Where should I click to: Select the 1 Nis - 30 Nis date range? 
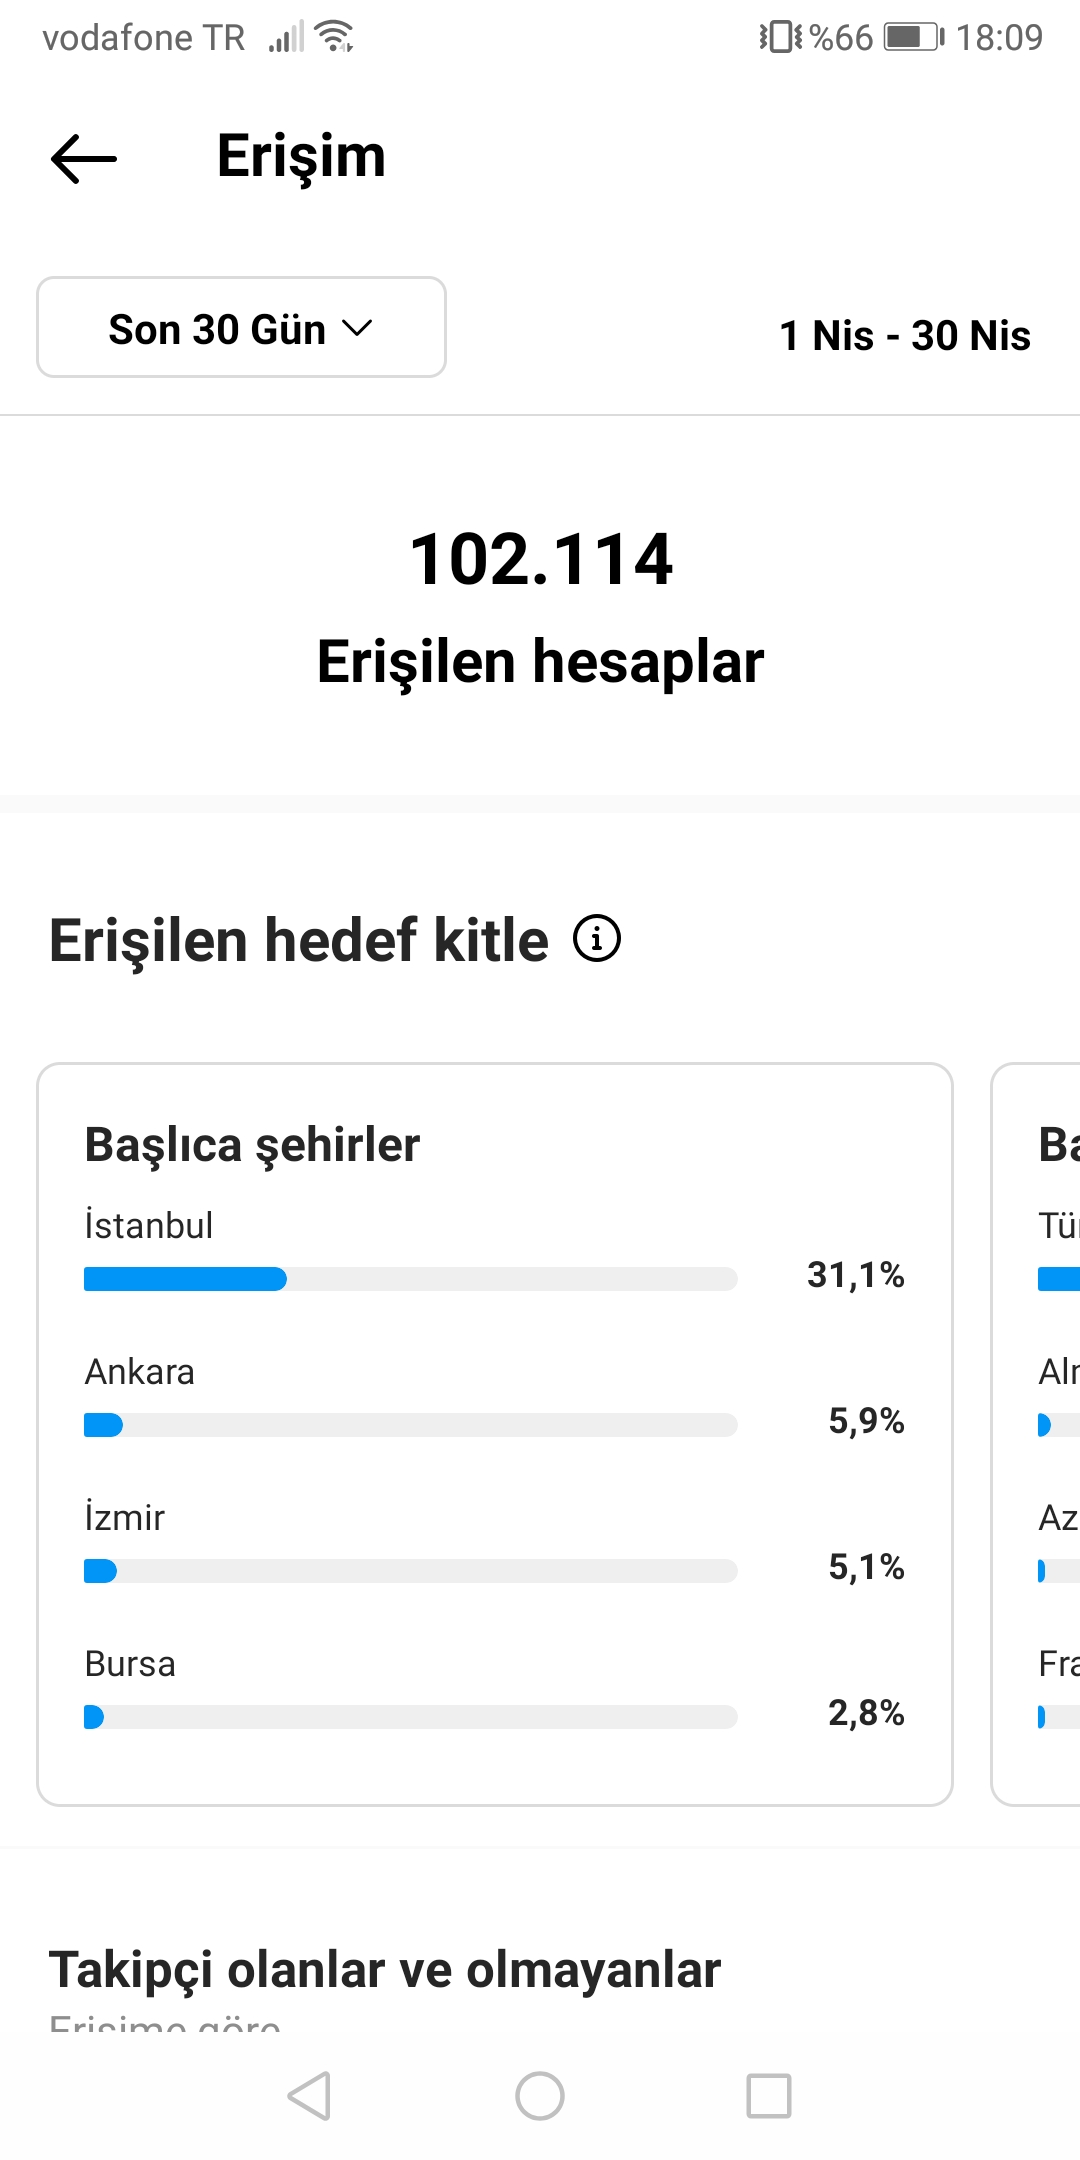[x=905, y=335]
